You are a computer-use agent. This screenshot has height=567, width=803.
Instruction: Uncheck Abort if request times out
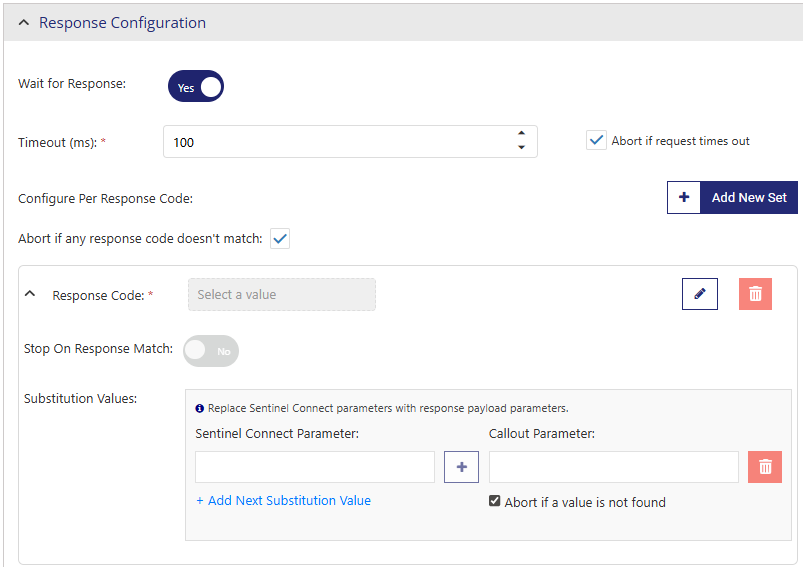(596, 141)
